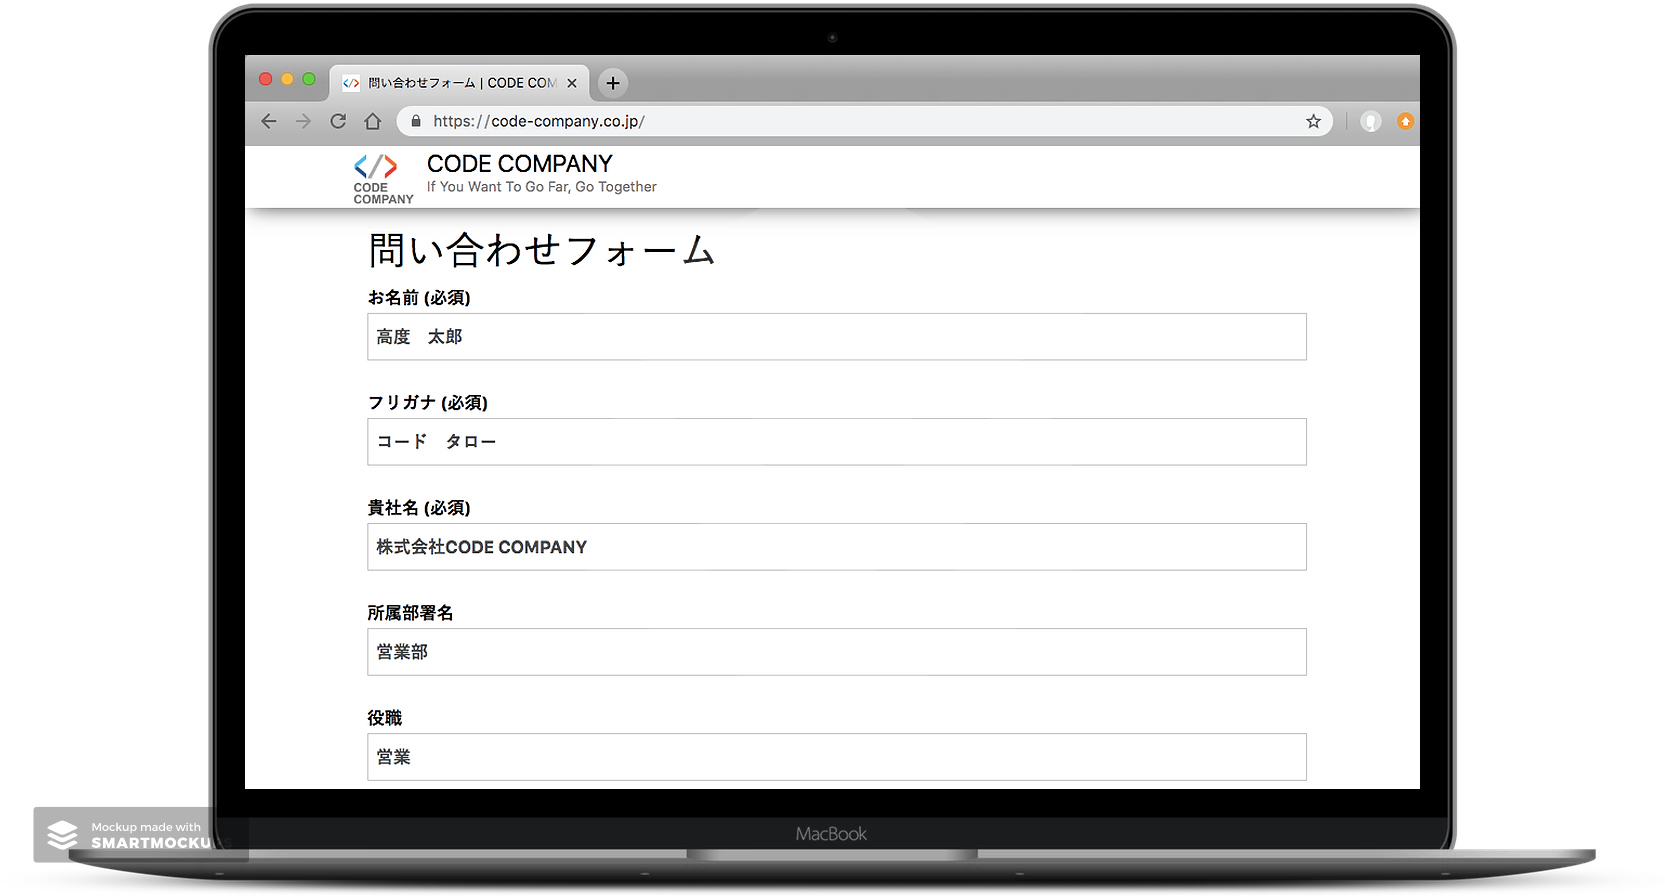Click the orange update arrow icon

(x=1405, y=121)
